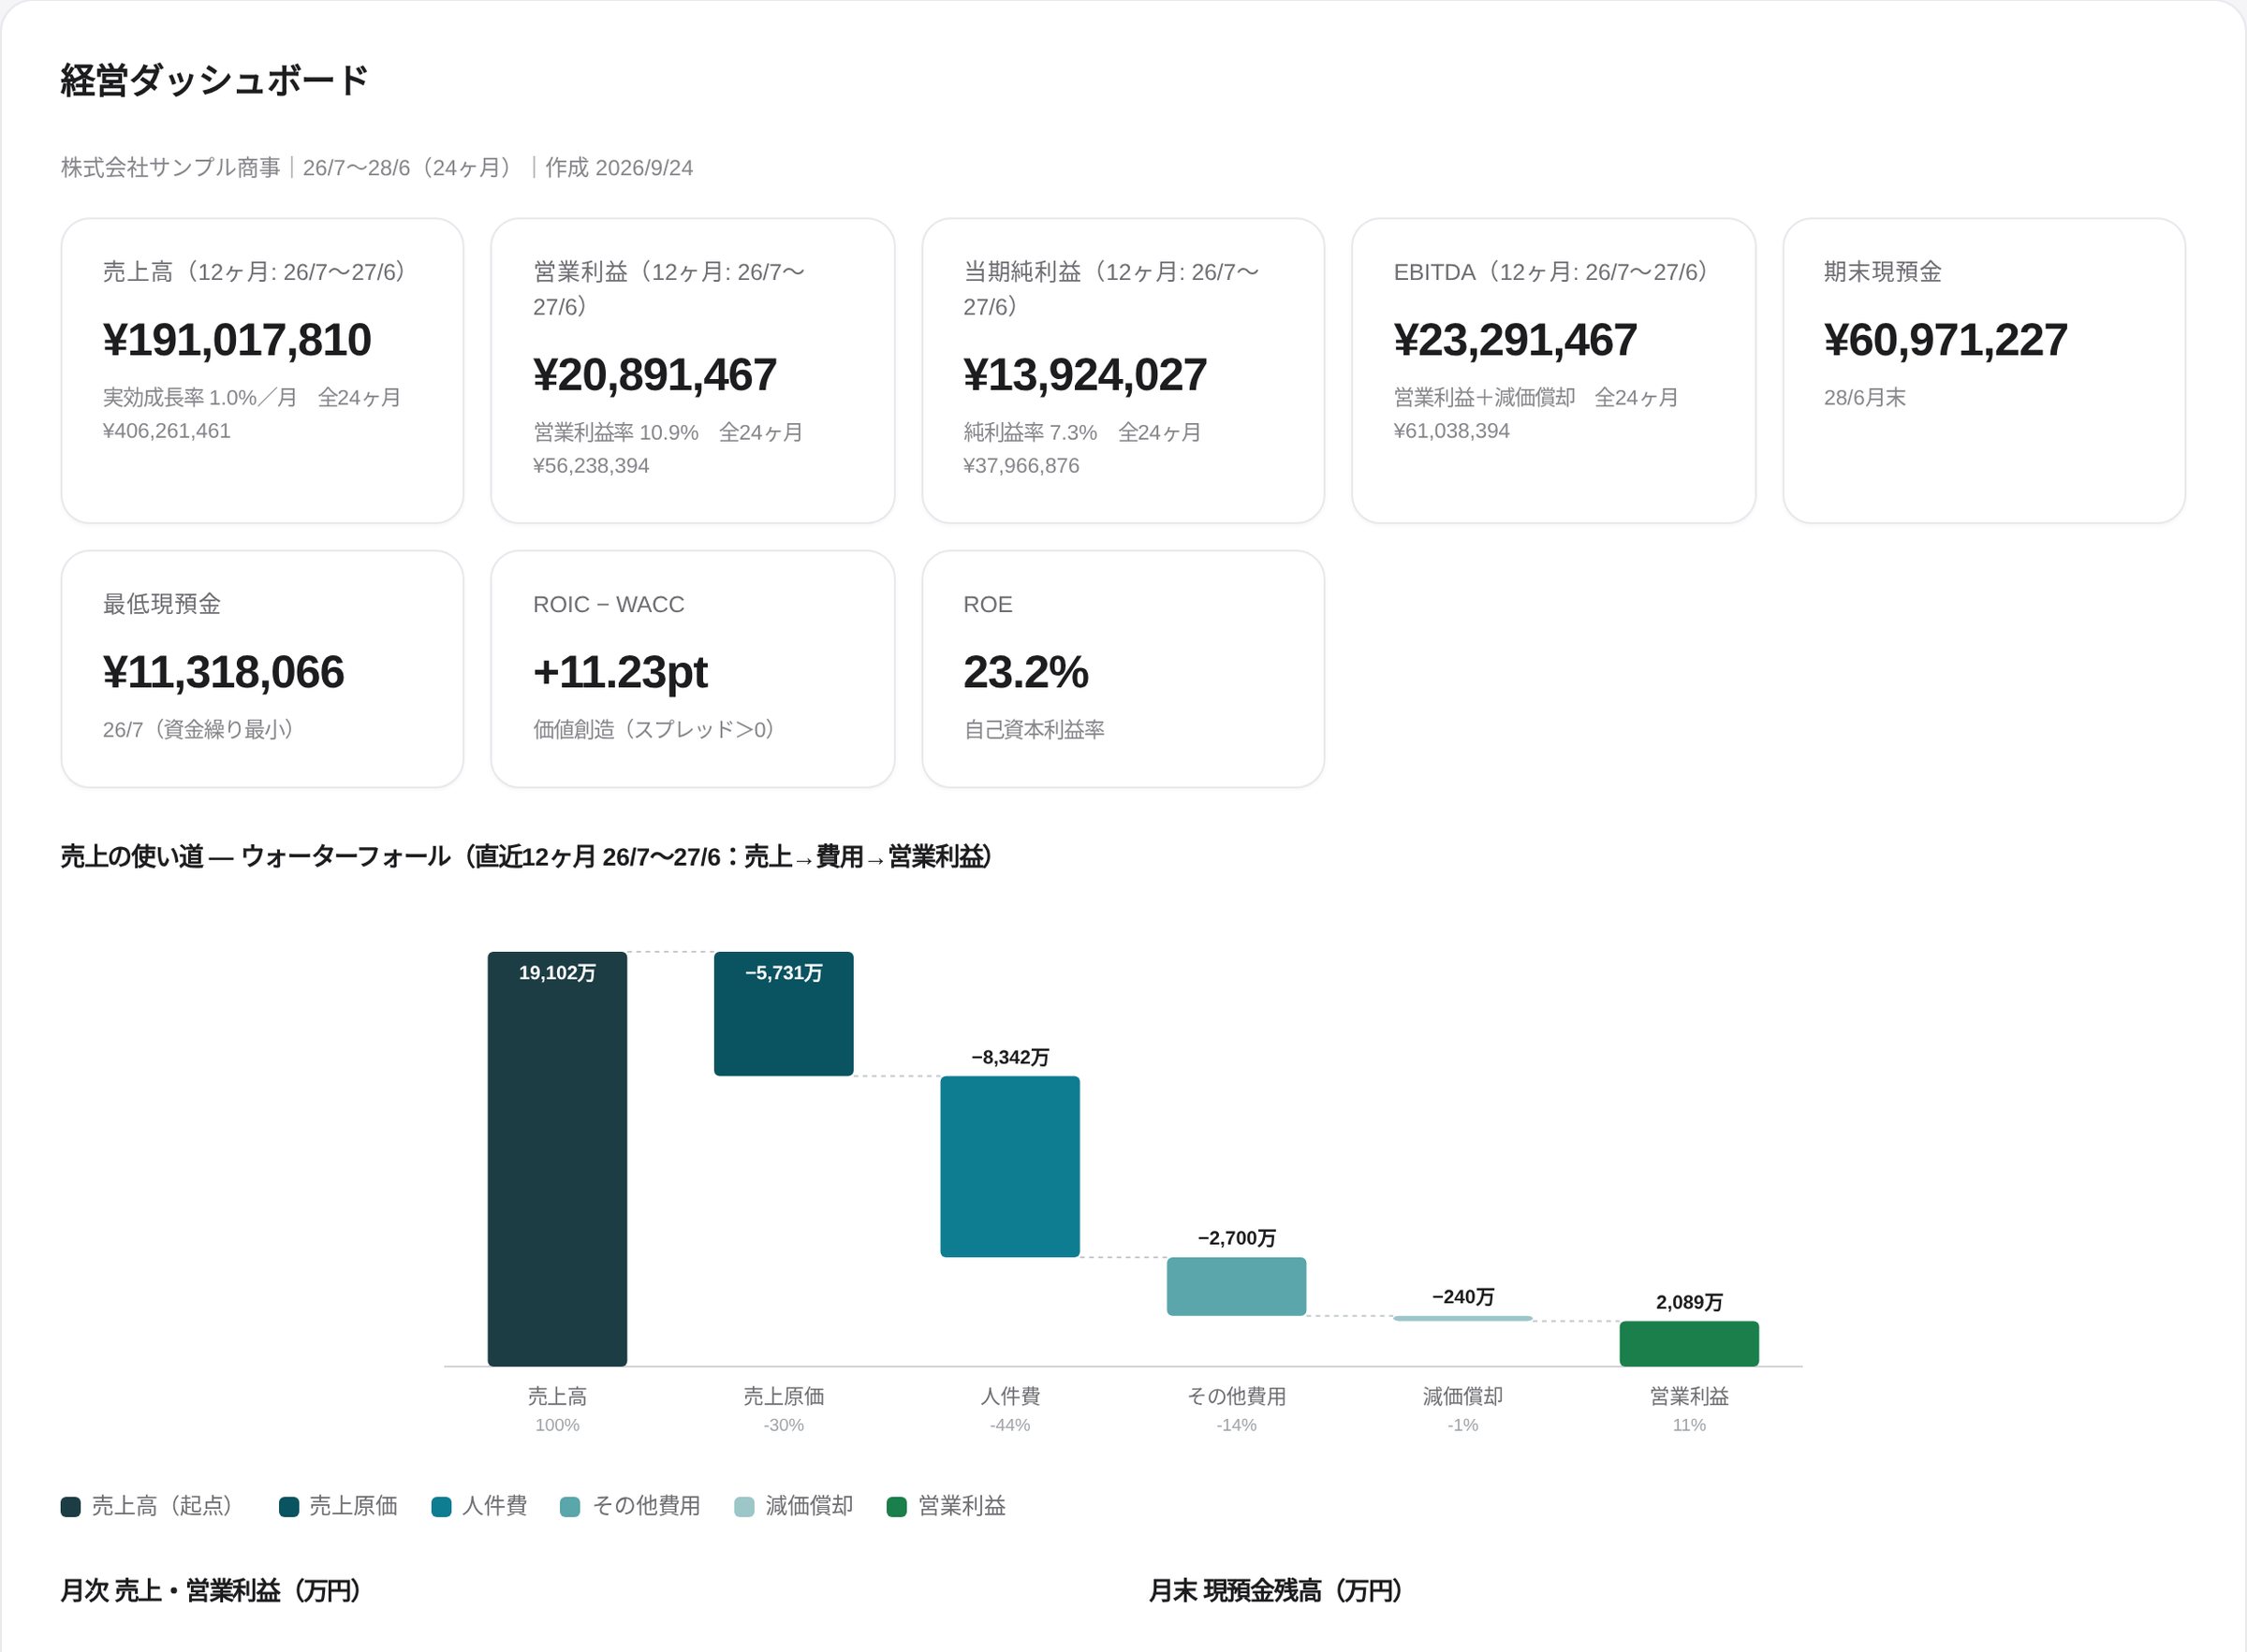Select the その他費用 legend swatch

pos(570,1507)
